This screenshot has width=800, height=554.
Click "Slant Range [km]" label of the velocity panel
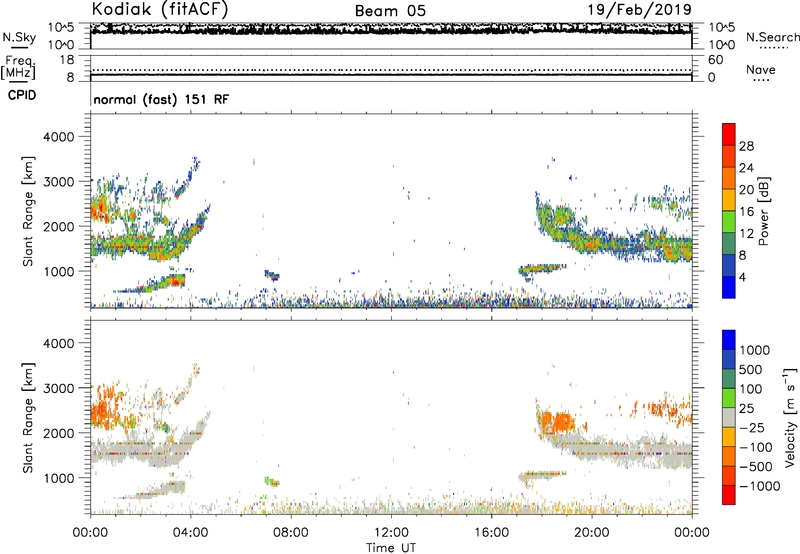(28, 418)
